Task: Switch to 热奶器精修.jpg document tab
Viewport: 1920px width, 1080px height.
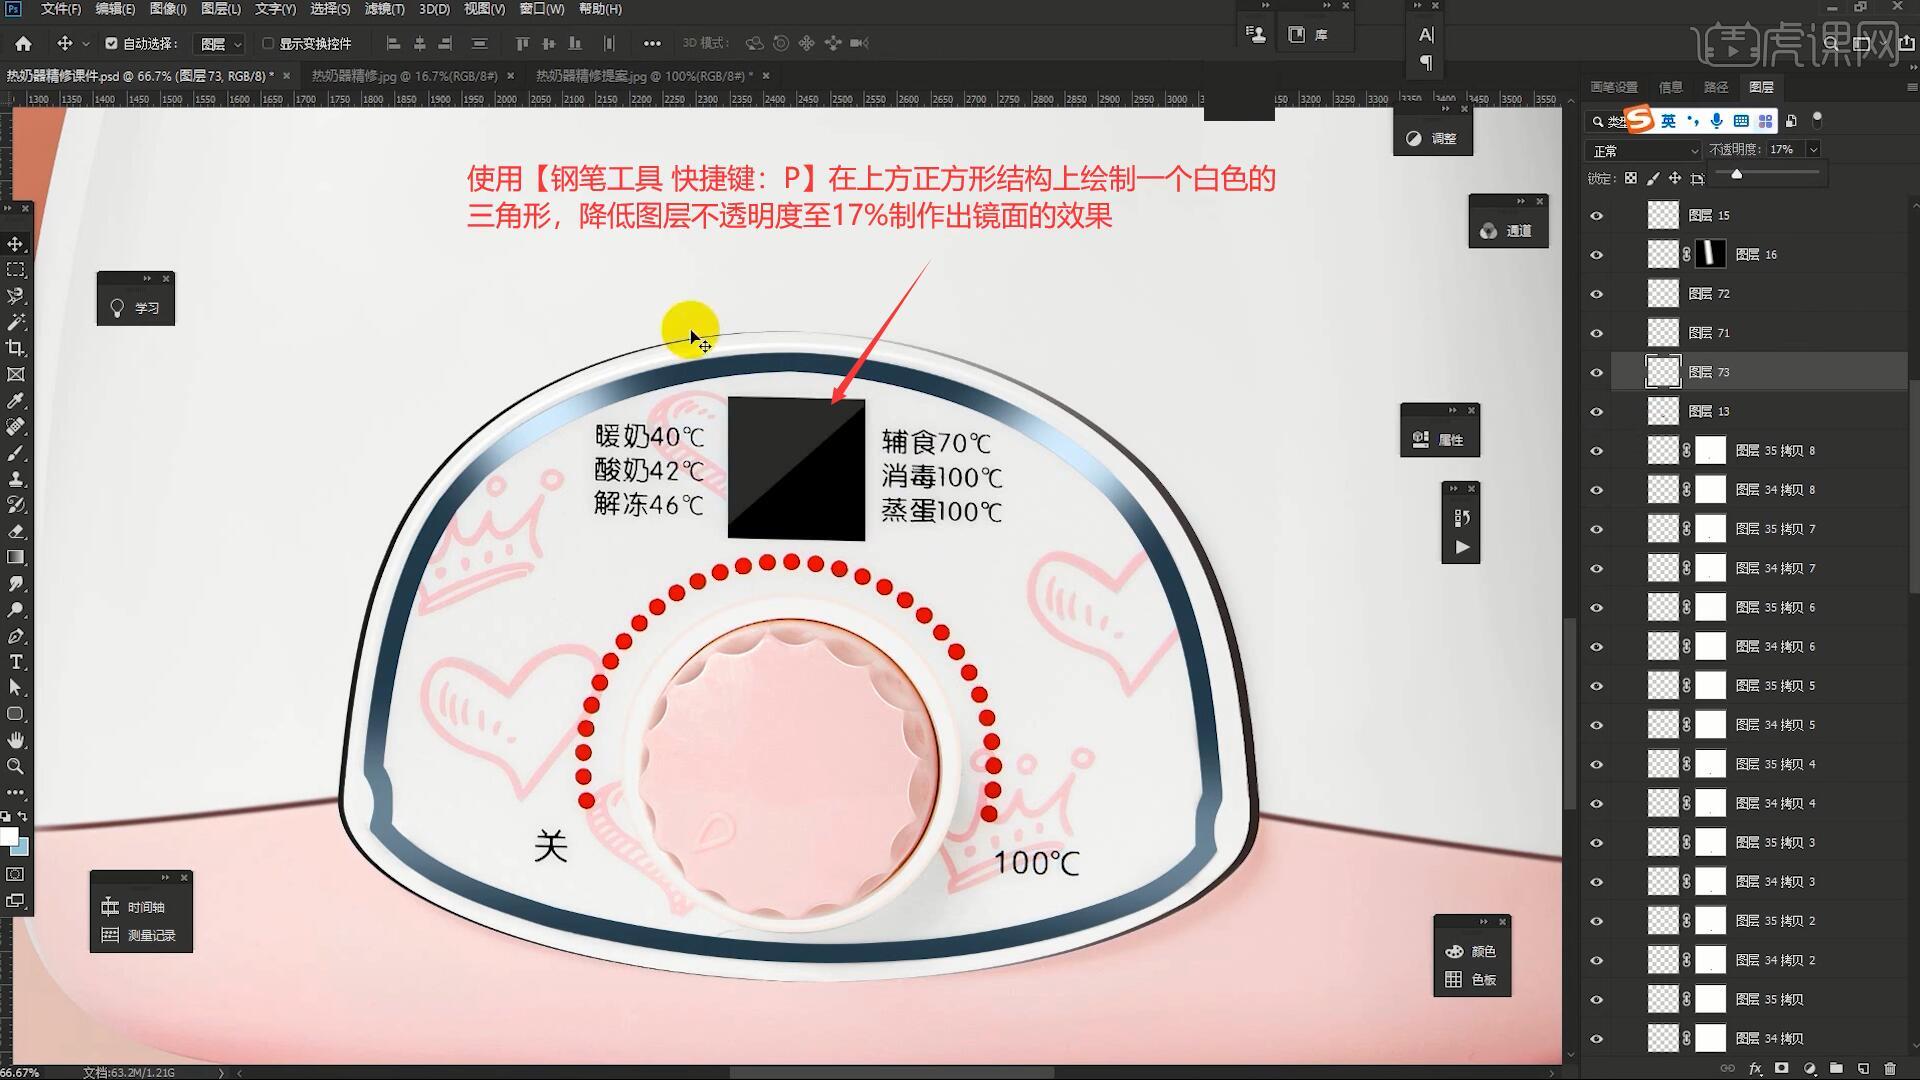Action: [x=404, y=76]
